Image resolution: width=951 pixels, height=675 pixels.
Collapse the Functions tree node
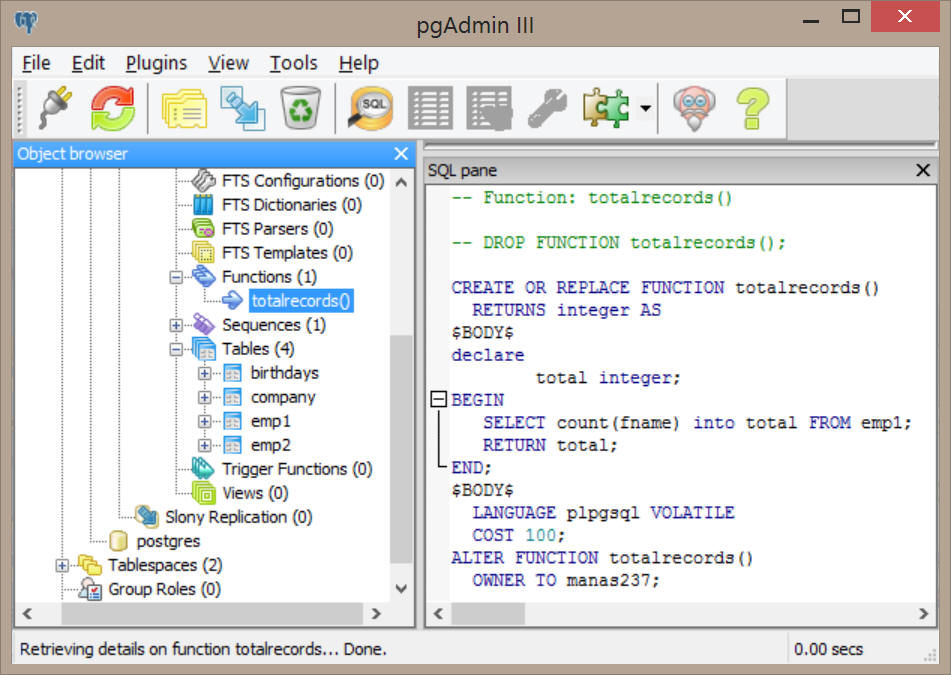point(177,277)
